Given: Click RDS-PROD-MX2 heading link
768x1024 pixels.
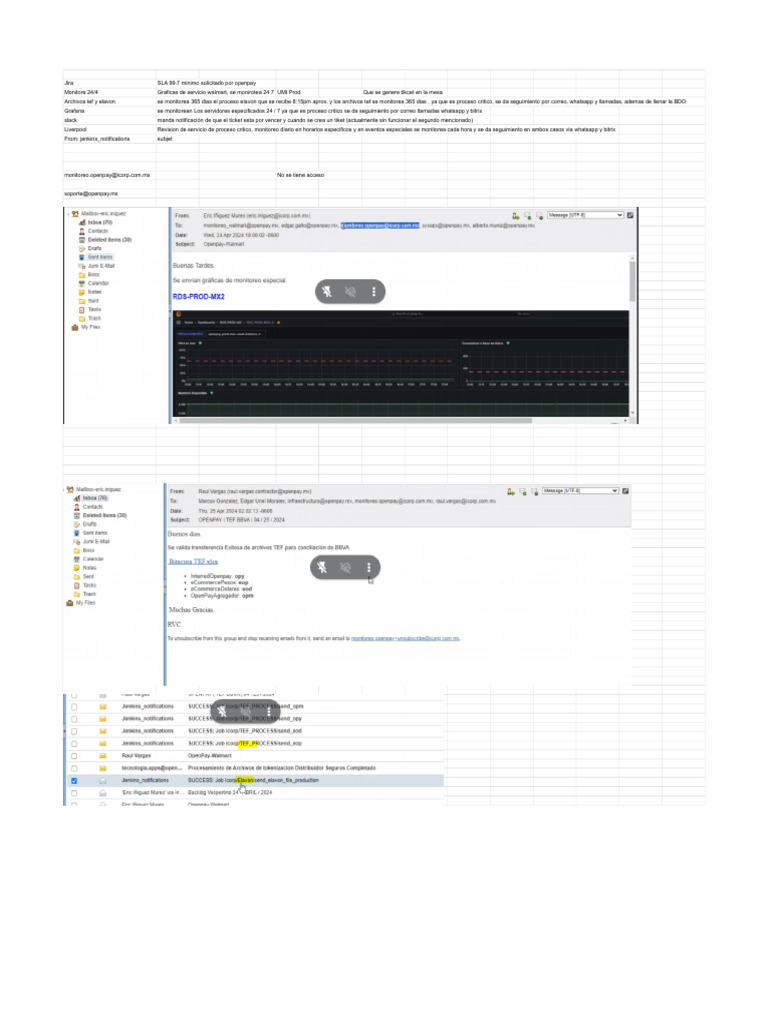Looking at the screenshot, I should click(199, 296).
